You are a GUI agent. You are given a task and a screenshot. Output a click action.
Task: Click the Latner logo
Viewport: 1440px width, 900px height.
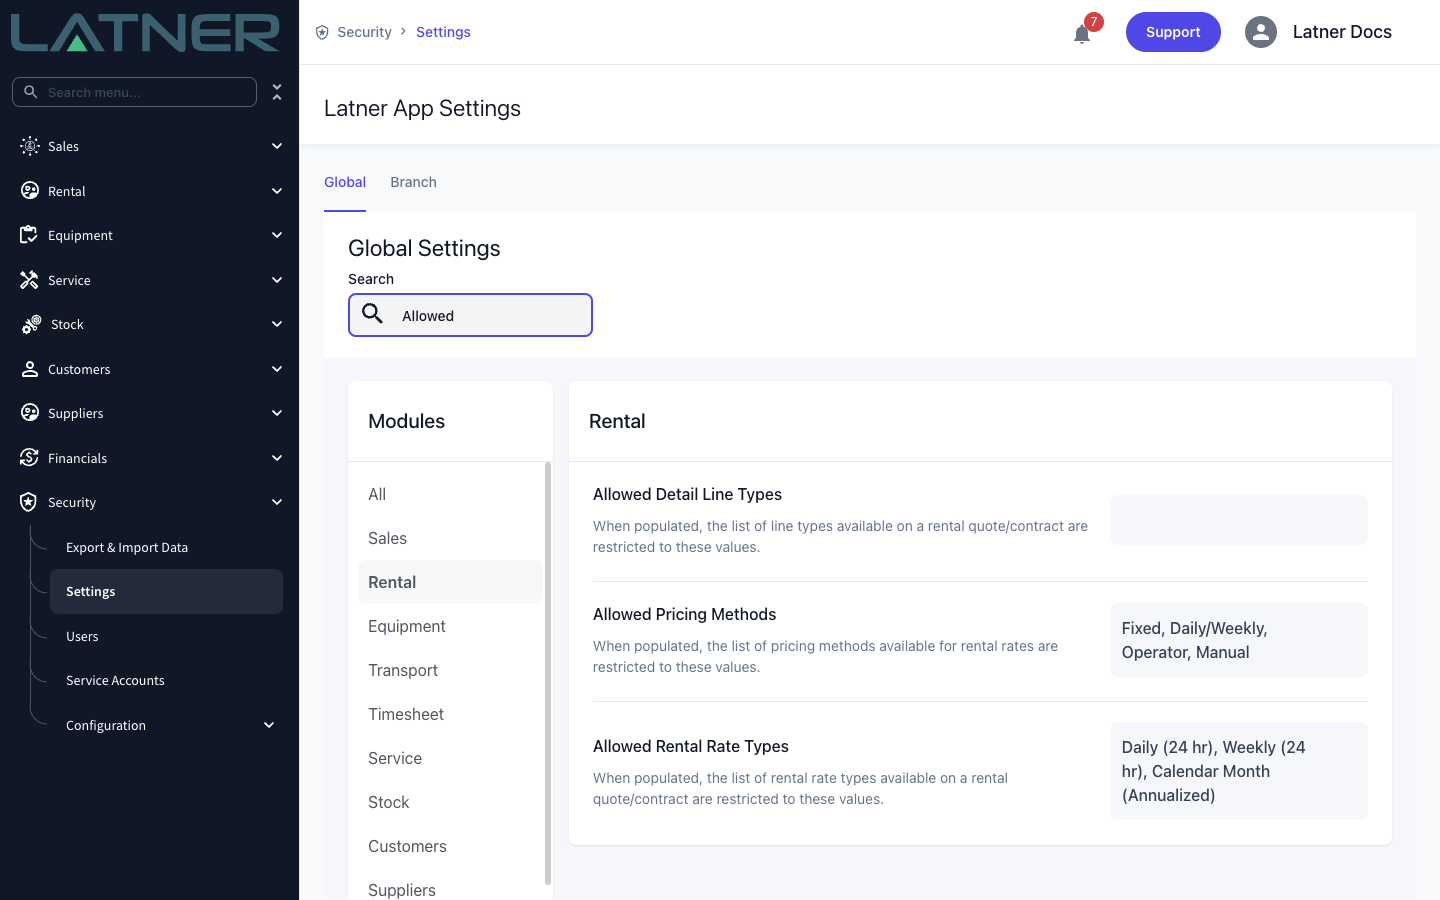[x=145, y=33]
